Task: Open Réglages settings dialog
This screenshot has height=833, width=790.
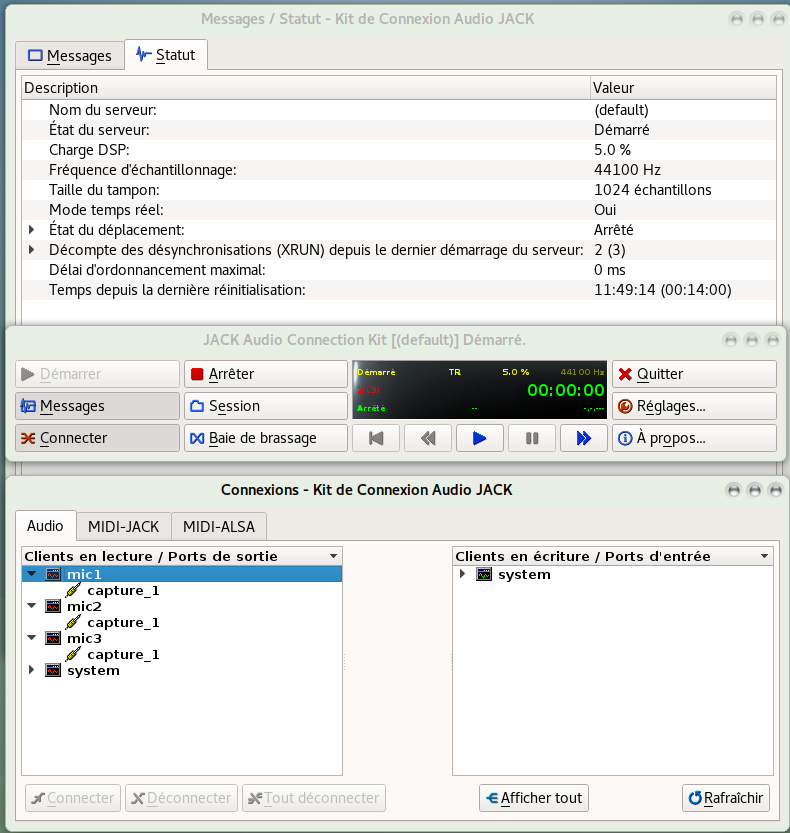Action: pyautogui.click(x=694, y=406)
